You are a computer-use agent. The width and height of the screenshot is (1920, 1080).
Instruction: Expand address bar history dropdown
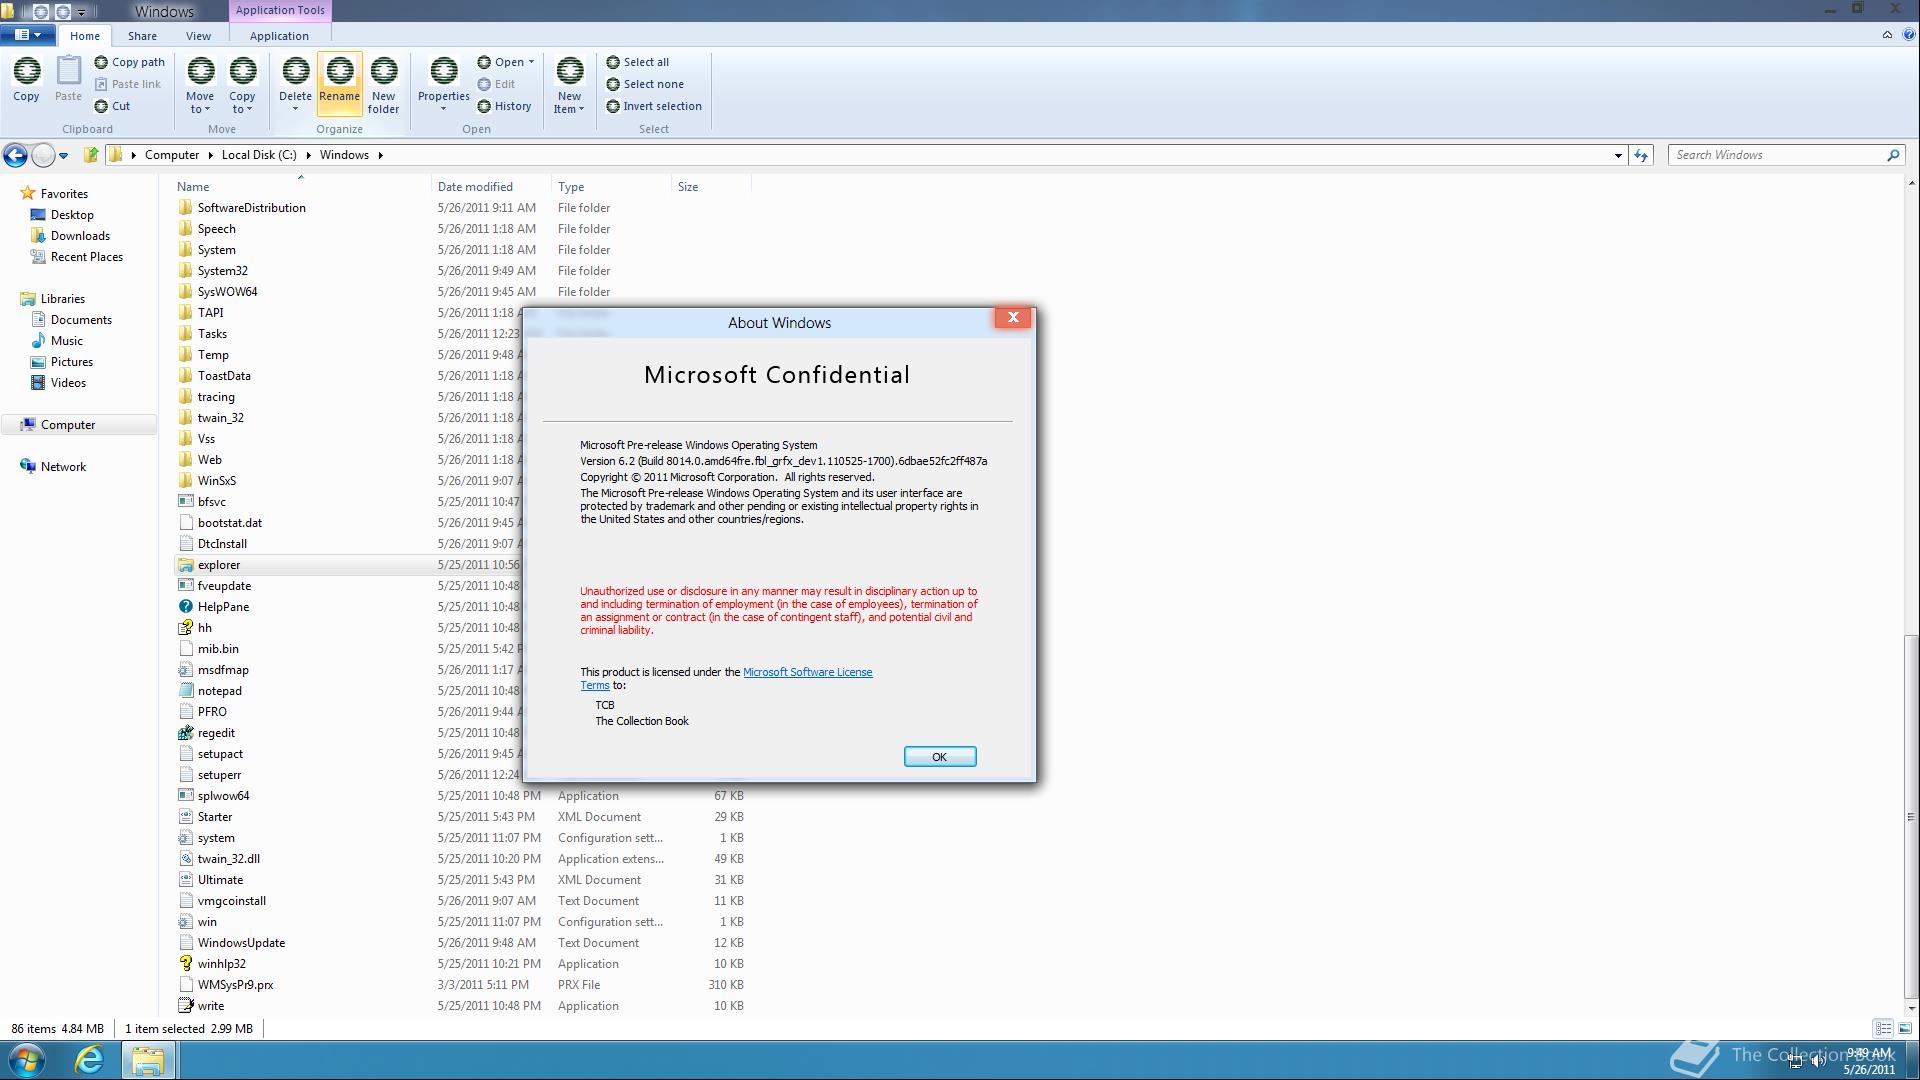pos(1618,155)
